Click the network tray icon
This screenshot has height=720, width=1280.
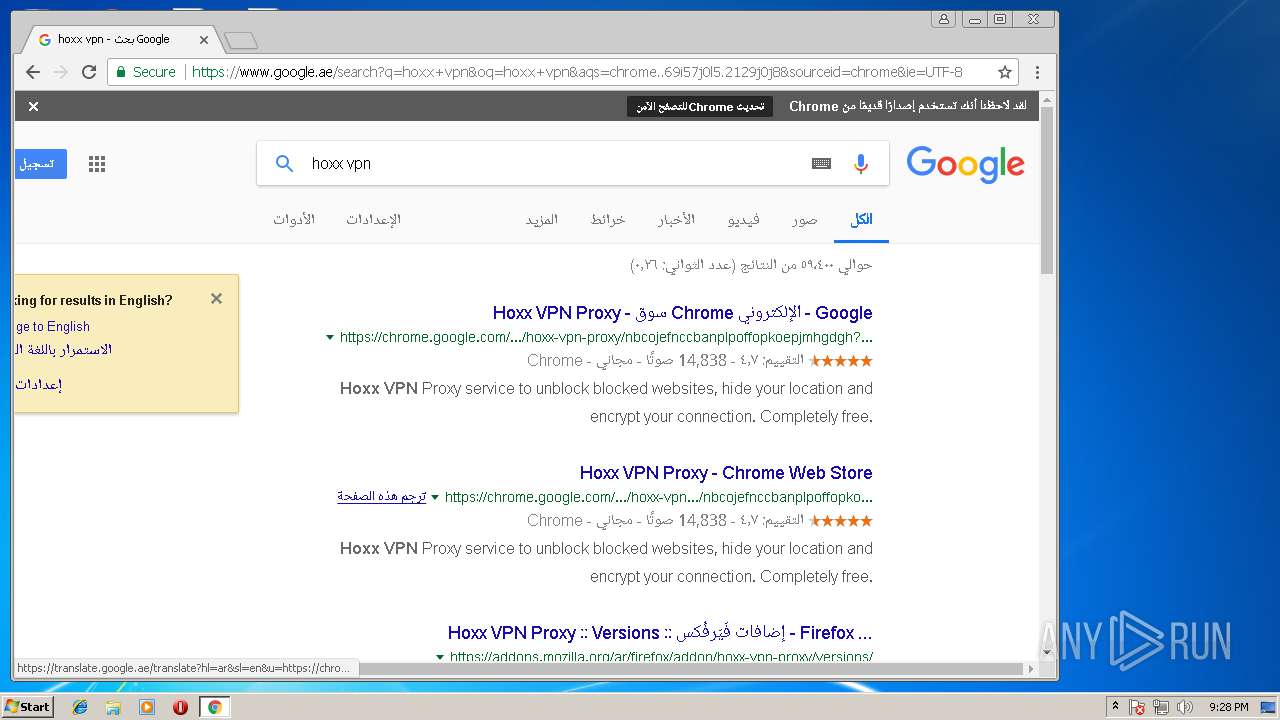tap(1162, 707)
